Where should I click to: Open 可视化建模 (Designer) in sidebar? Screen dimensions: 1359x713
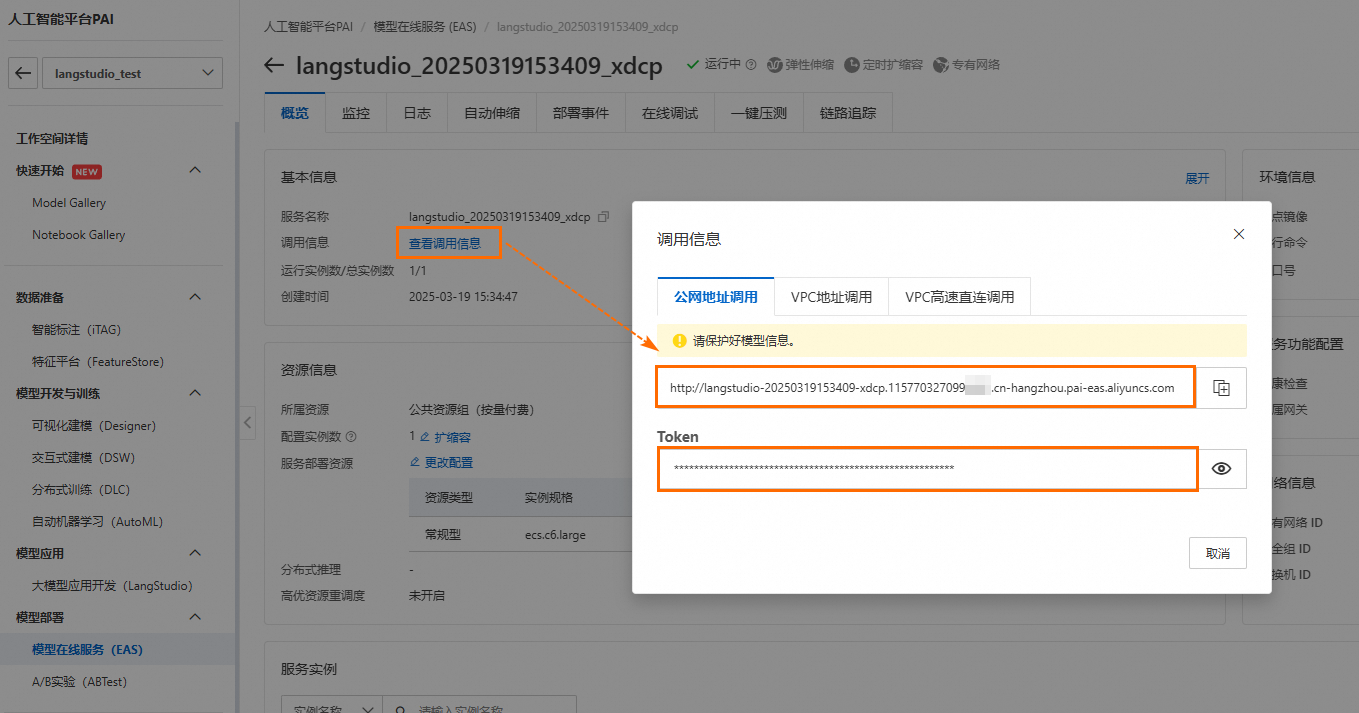94,425
